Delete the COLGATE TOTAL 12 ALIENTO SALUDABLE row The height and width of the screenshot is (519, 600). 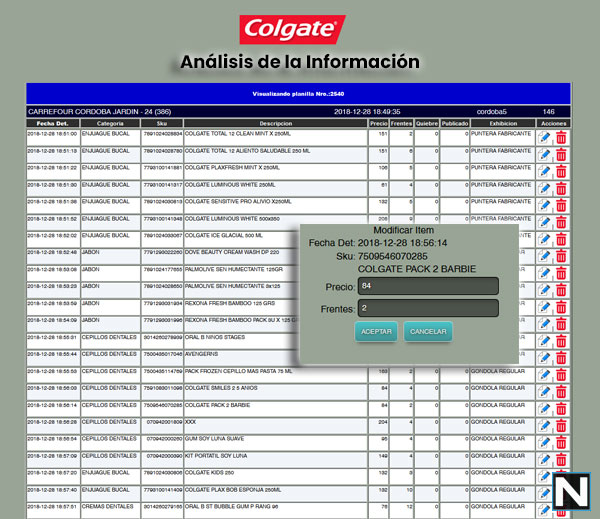point(561,155)
